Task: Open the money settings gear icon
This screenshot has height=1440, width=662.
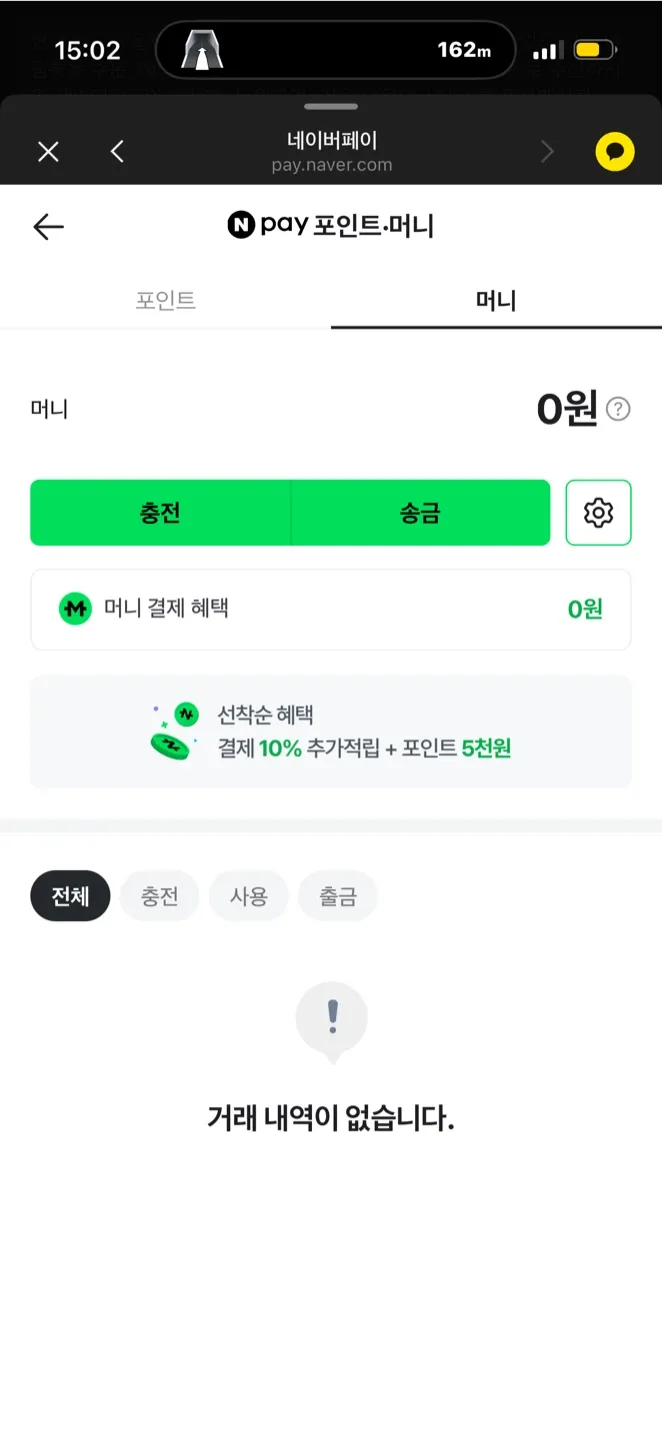Action: (x=598, y=513)
